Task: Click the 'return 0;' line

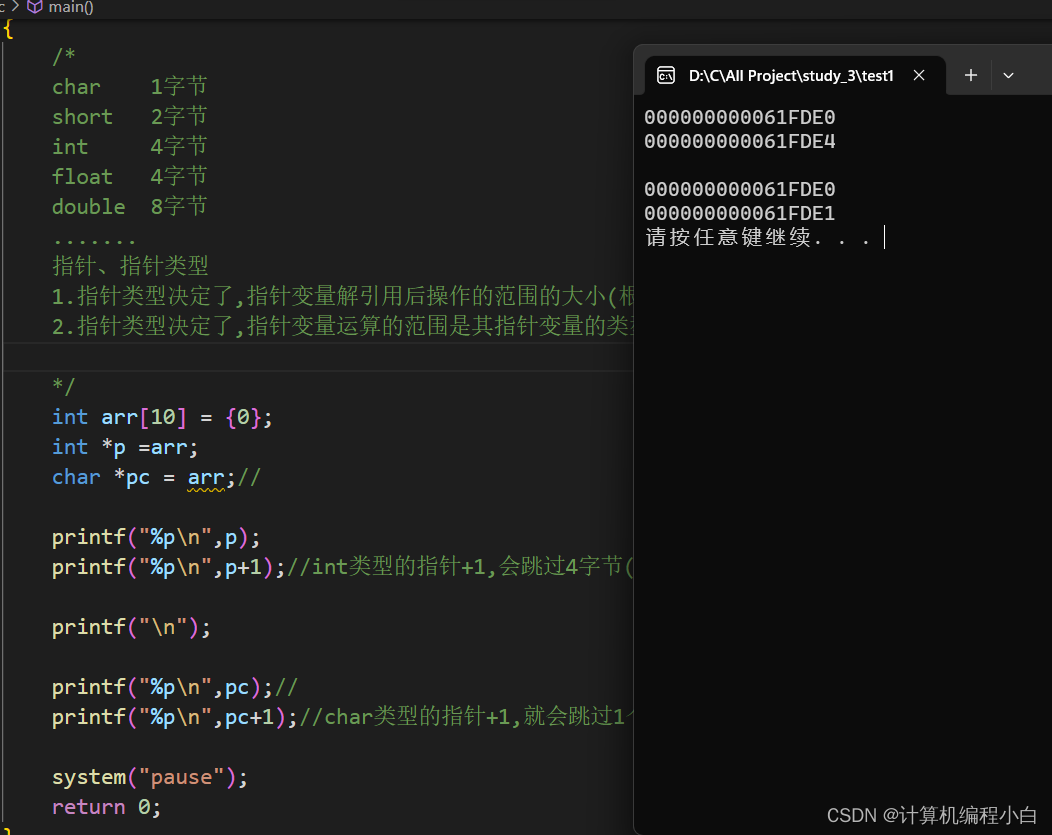Action: [107, 807]
